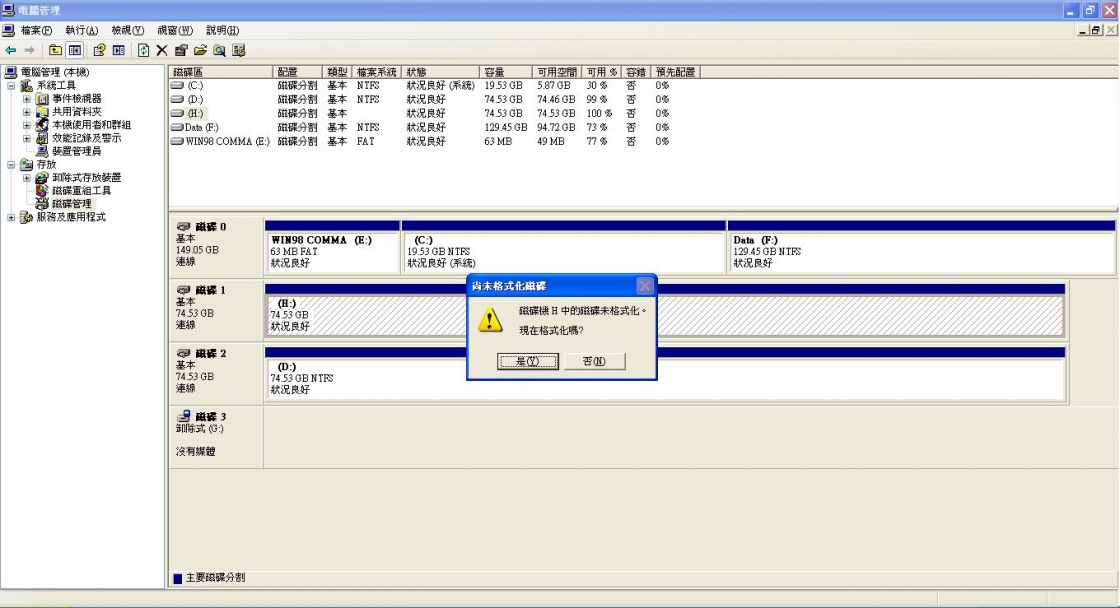Collapse the 系統工具 tree node
The image size is (1120, 608).
click(x=11, y=86)
